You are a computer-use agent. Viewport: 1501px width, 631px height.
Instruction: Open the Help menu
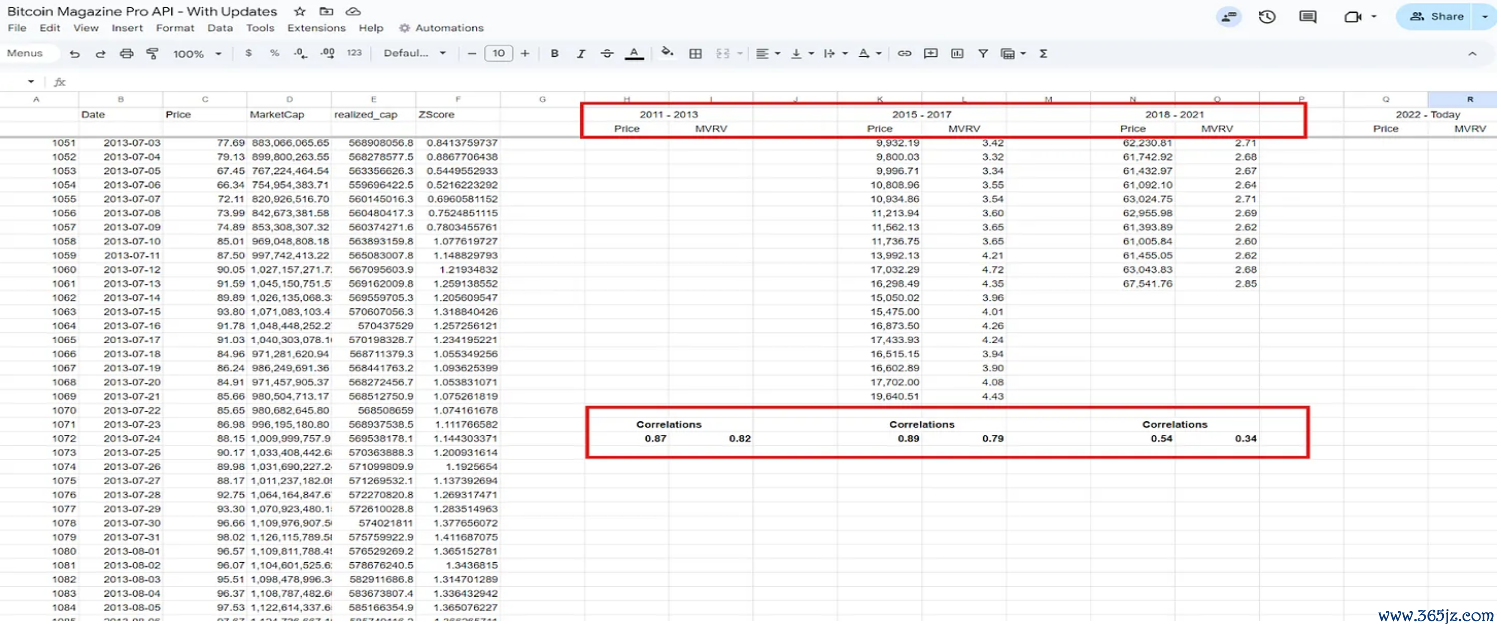[x=371, y=28]
